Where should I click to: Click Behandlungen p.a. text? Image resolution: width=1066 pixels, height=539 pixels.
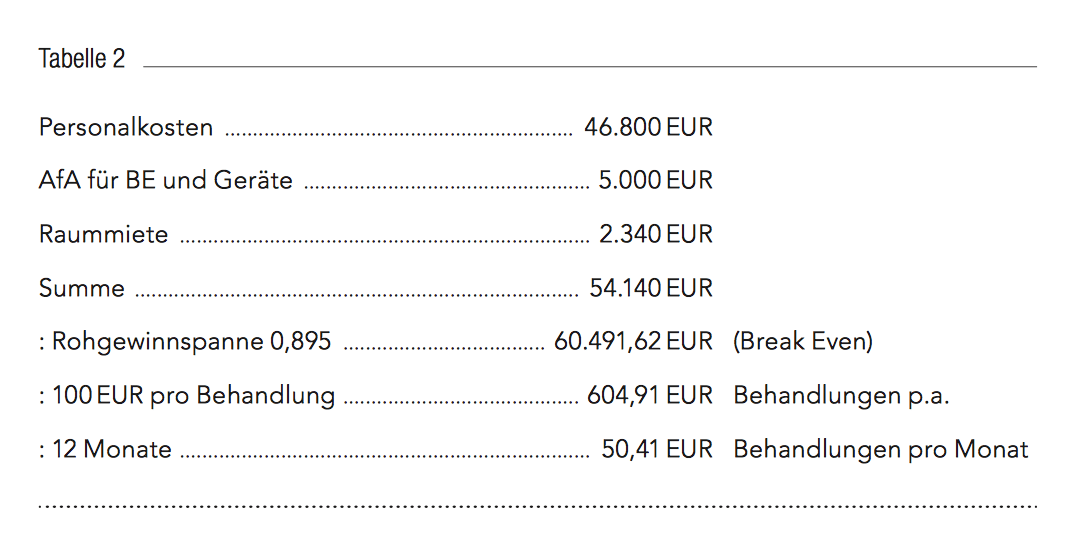[841, 395]
